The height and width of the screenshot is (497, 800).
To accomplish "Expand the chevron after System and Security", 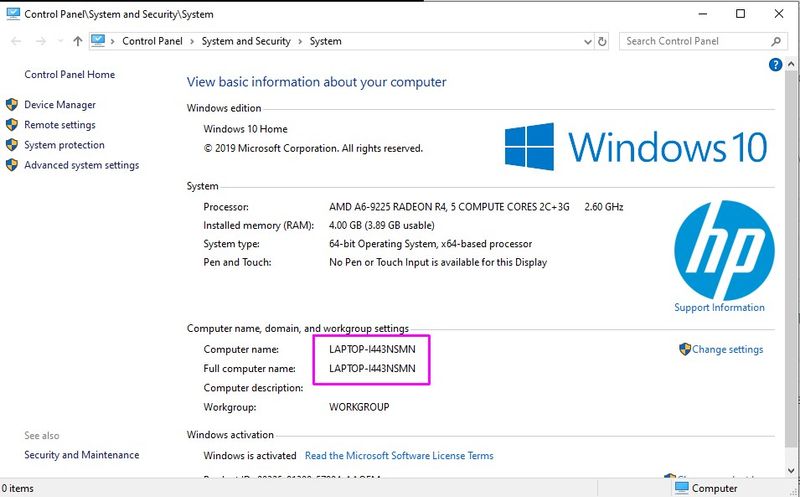I will [301, 41].
